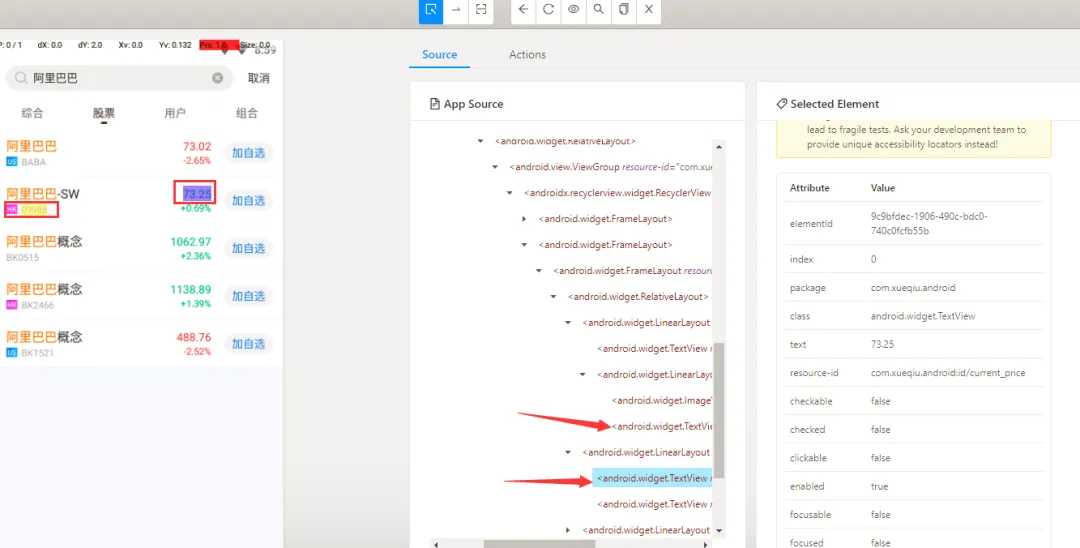
Task: Open the 股票 tab in the app
Action: pyautogui.click(x=104, y=114)
